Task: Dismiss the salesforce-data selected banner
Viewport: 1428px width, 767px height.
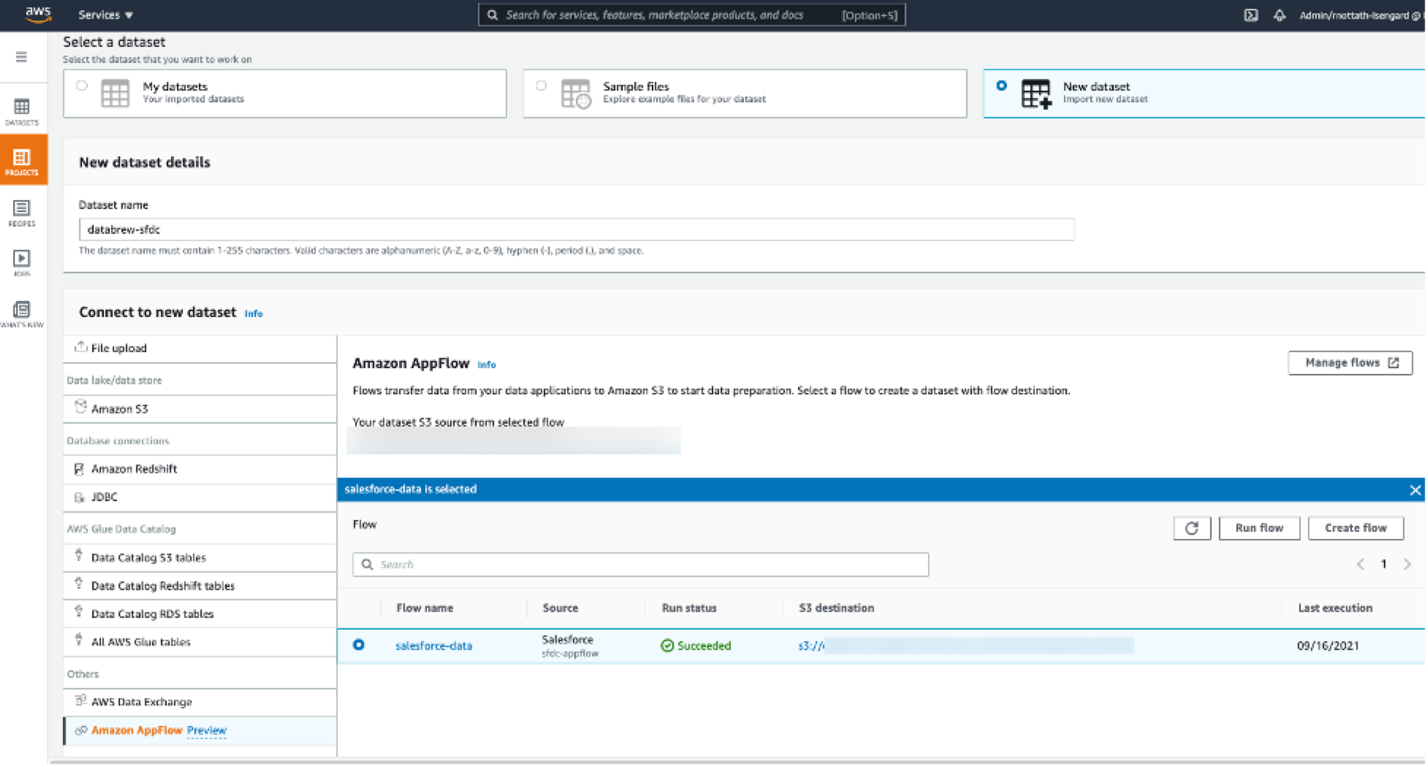Action: click(x=1415, y=490)
